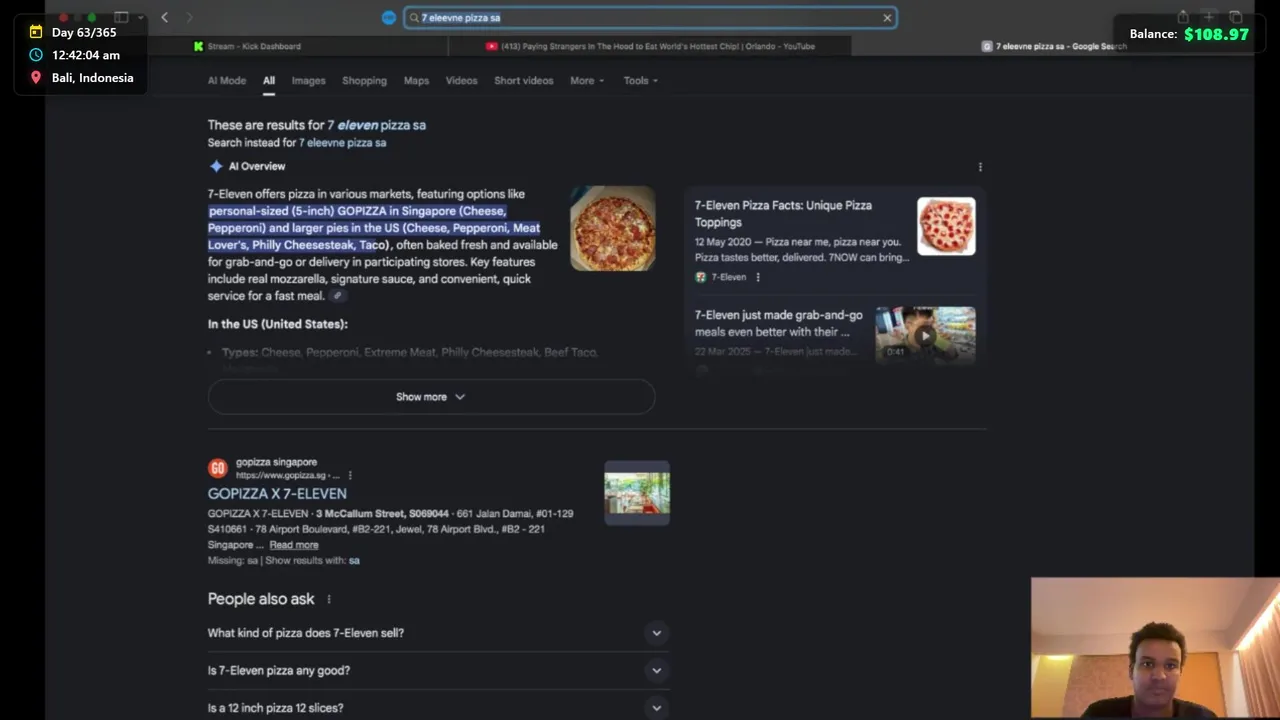The image size is (1280, 720).
Task: Go back with the back arrow
Action: pos(164,17)
